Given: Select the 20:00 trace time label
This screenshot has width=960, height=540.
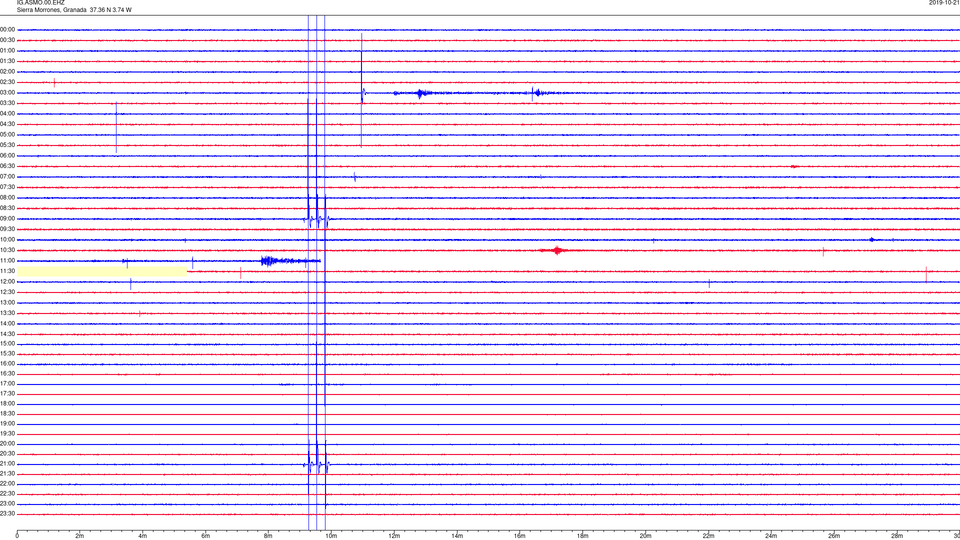Looking at the screenshot, I should click(7, 444).
